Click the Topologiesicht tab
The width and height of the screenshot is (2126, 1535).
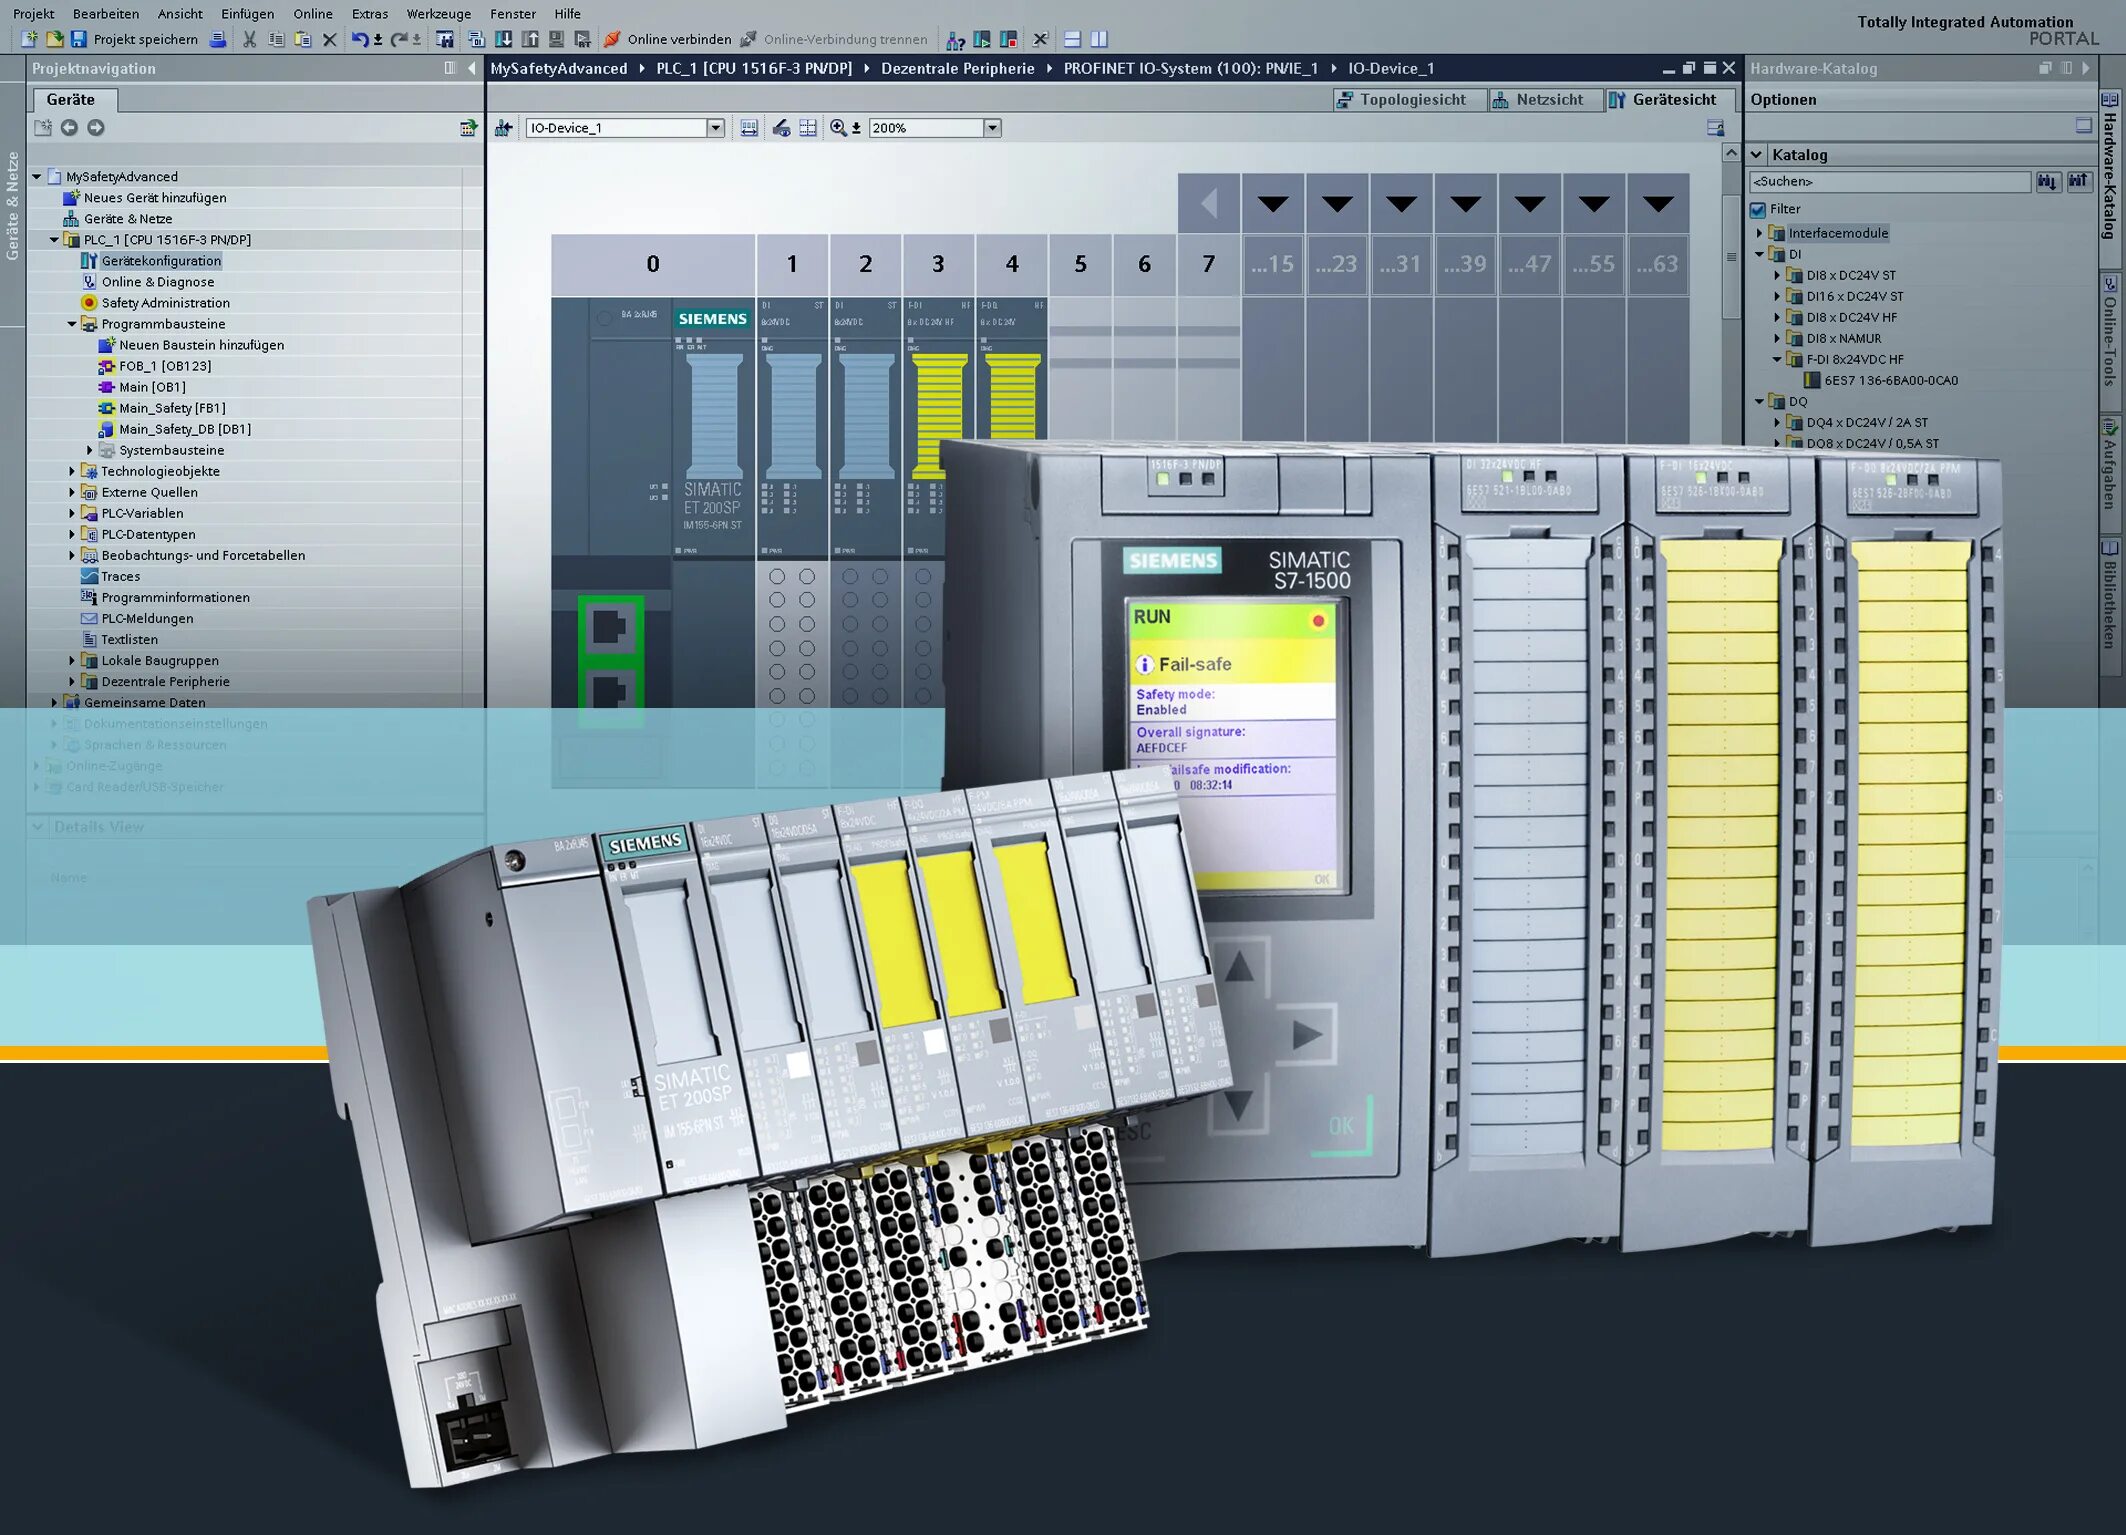[1411, 101]
